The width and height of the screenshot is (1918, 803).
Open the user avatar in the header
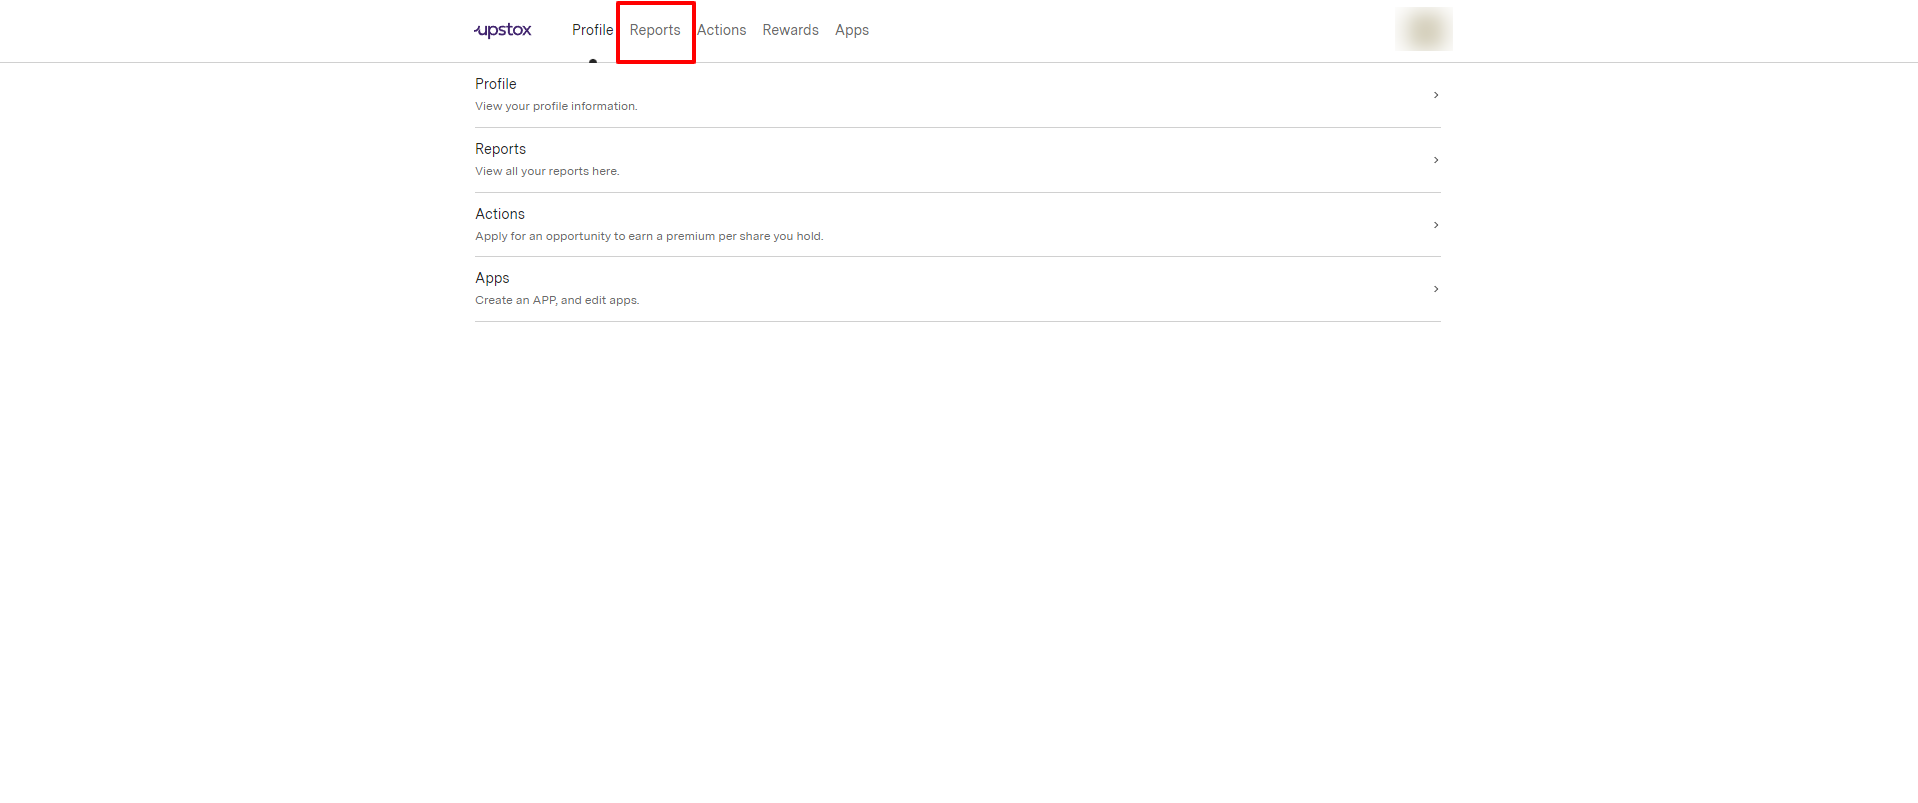1423,29
